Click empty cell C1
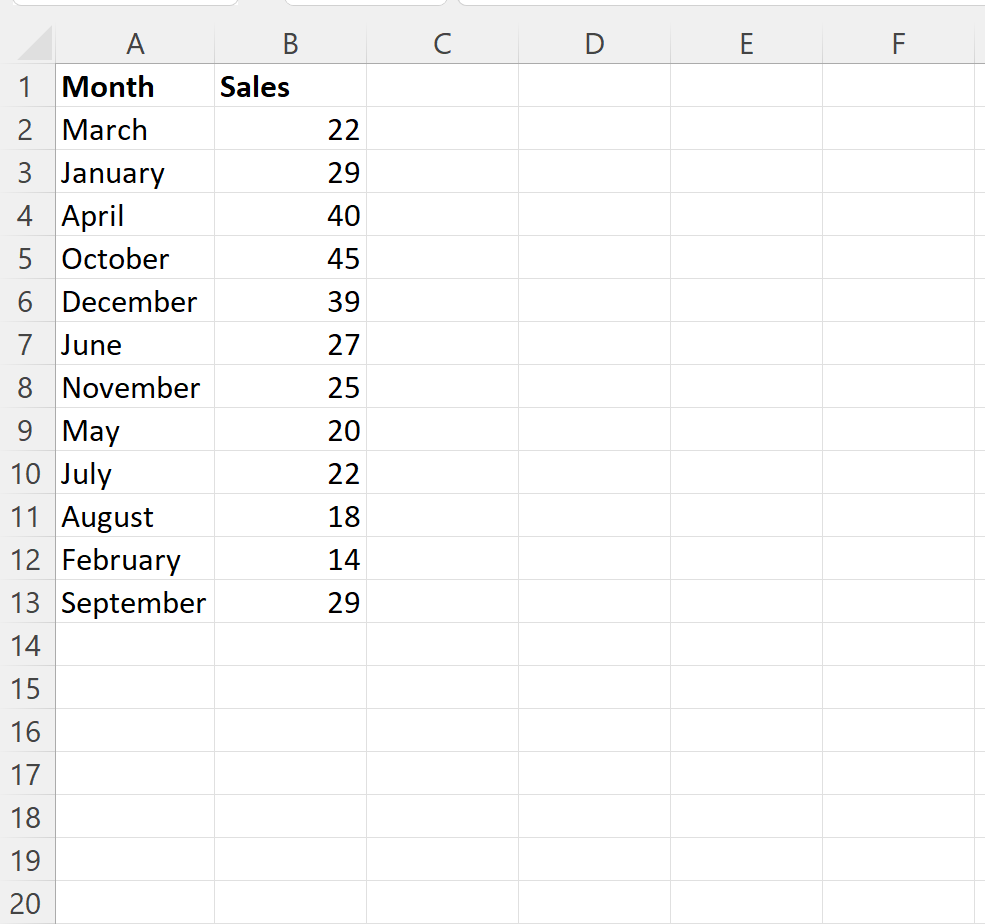Viewport: 985px width, 924px height. 442,85
